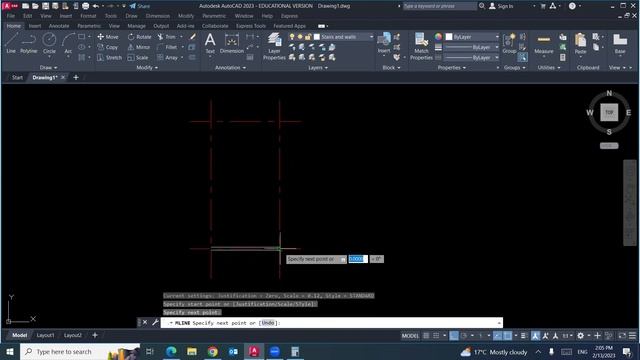Select the Polyline tool
This screenshot has width=640, height=360.
29,43
